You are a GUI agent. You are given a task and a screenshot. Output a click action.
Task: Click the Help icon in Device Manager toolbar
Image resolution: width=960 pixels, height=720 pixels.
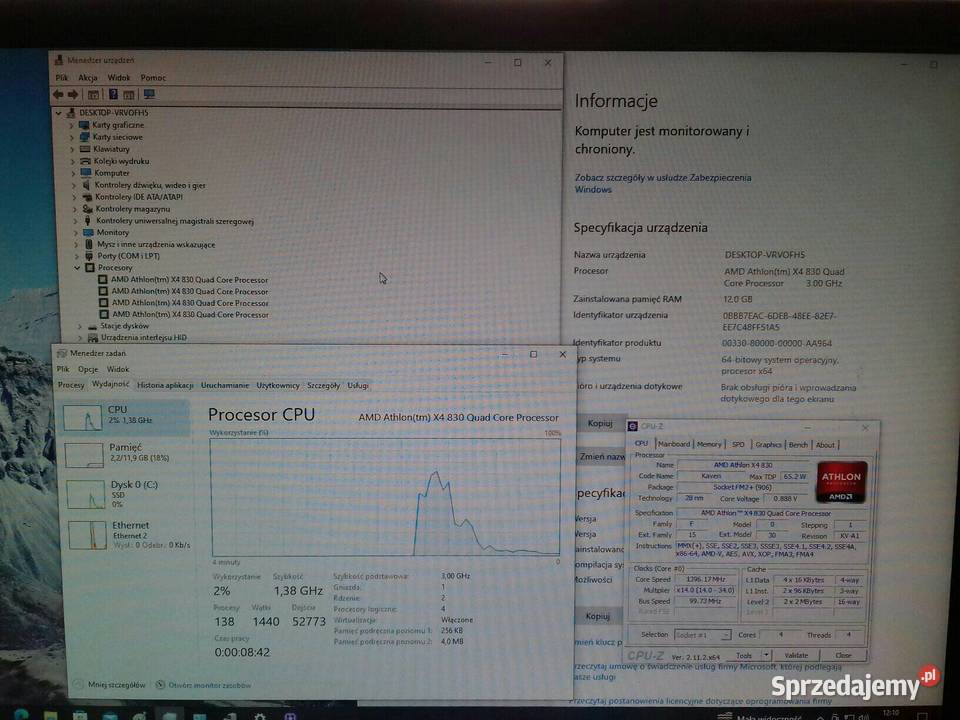tap(113, 94)
